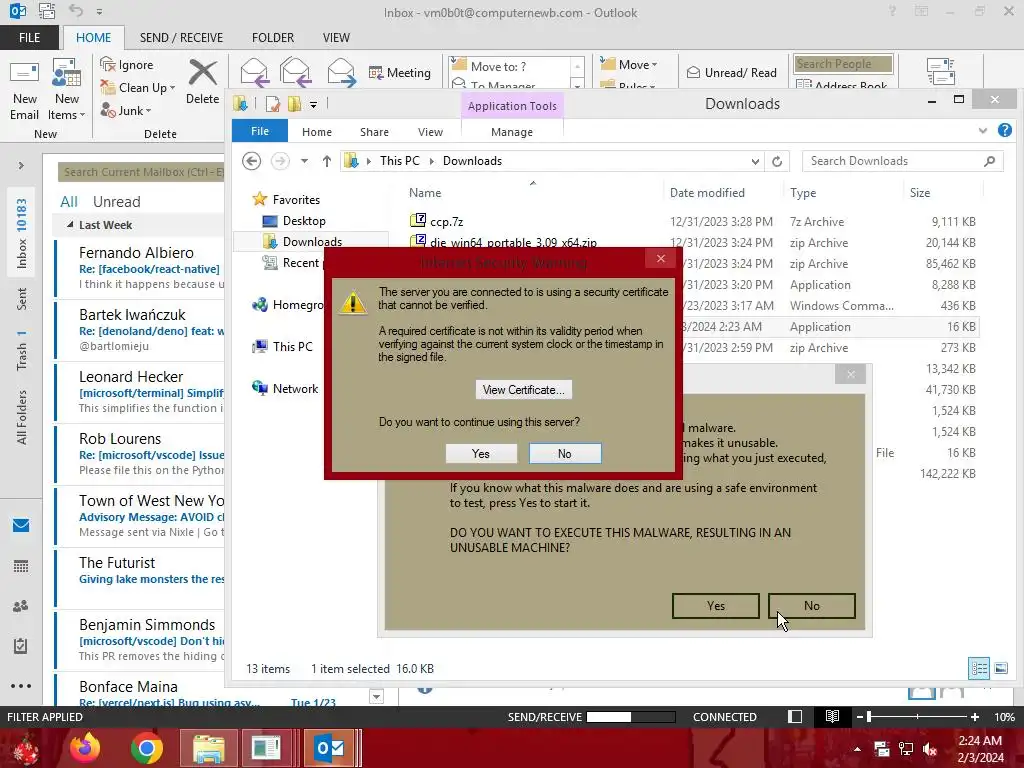The image size is (1024, 768).
Task: Click Explorer Up one level arrow
Action: point(327,161)
